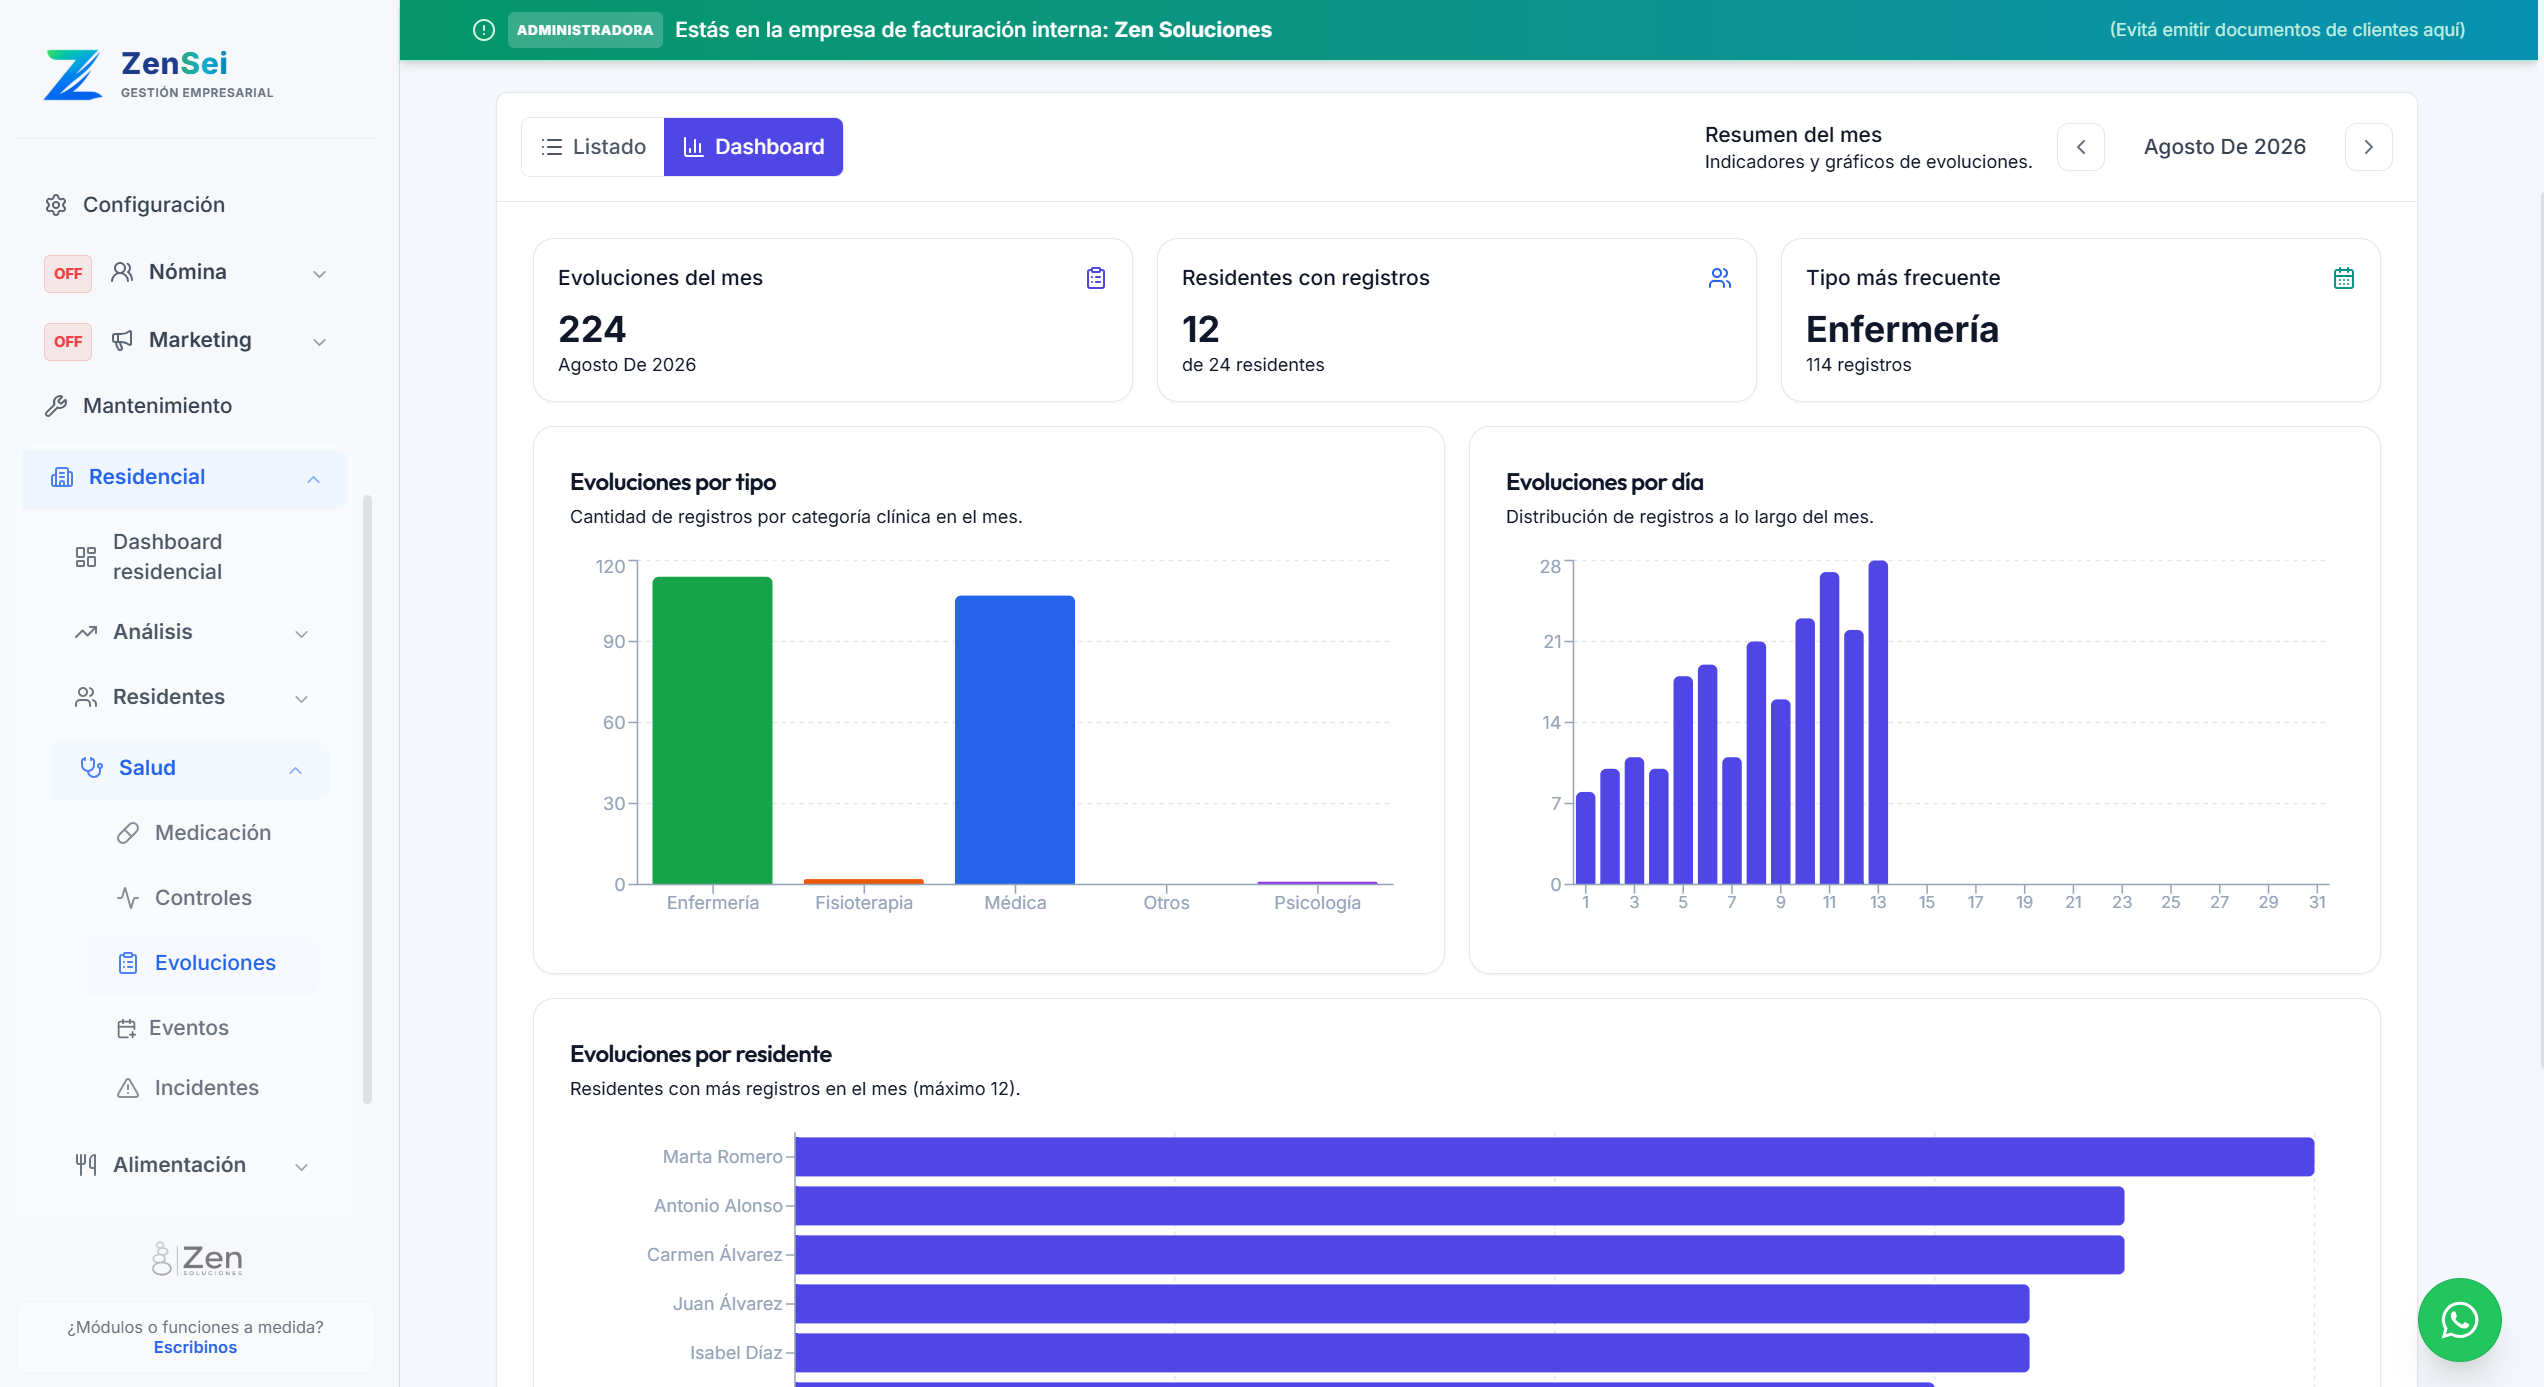2544x1387 pixels.
Task: Click the Incidentes warning triangle icon
Action: coord(128,1088)
